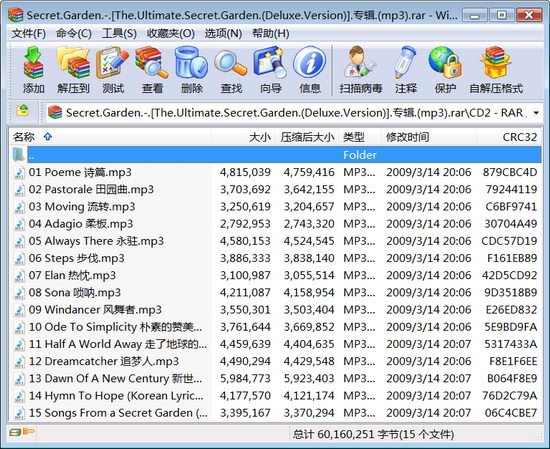Open the 向导 (Wizard) tool
The width and height of the screenshot is (550, 449).
coord(270,70)
